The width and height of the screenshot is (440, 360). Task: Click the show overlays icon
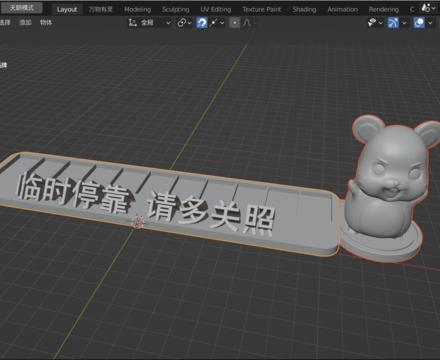pos(419,23)
